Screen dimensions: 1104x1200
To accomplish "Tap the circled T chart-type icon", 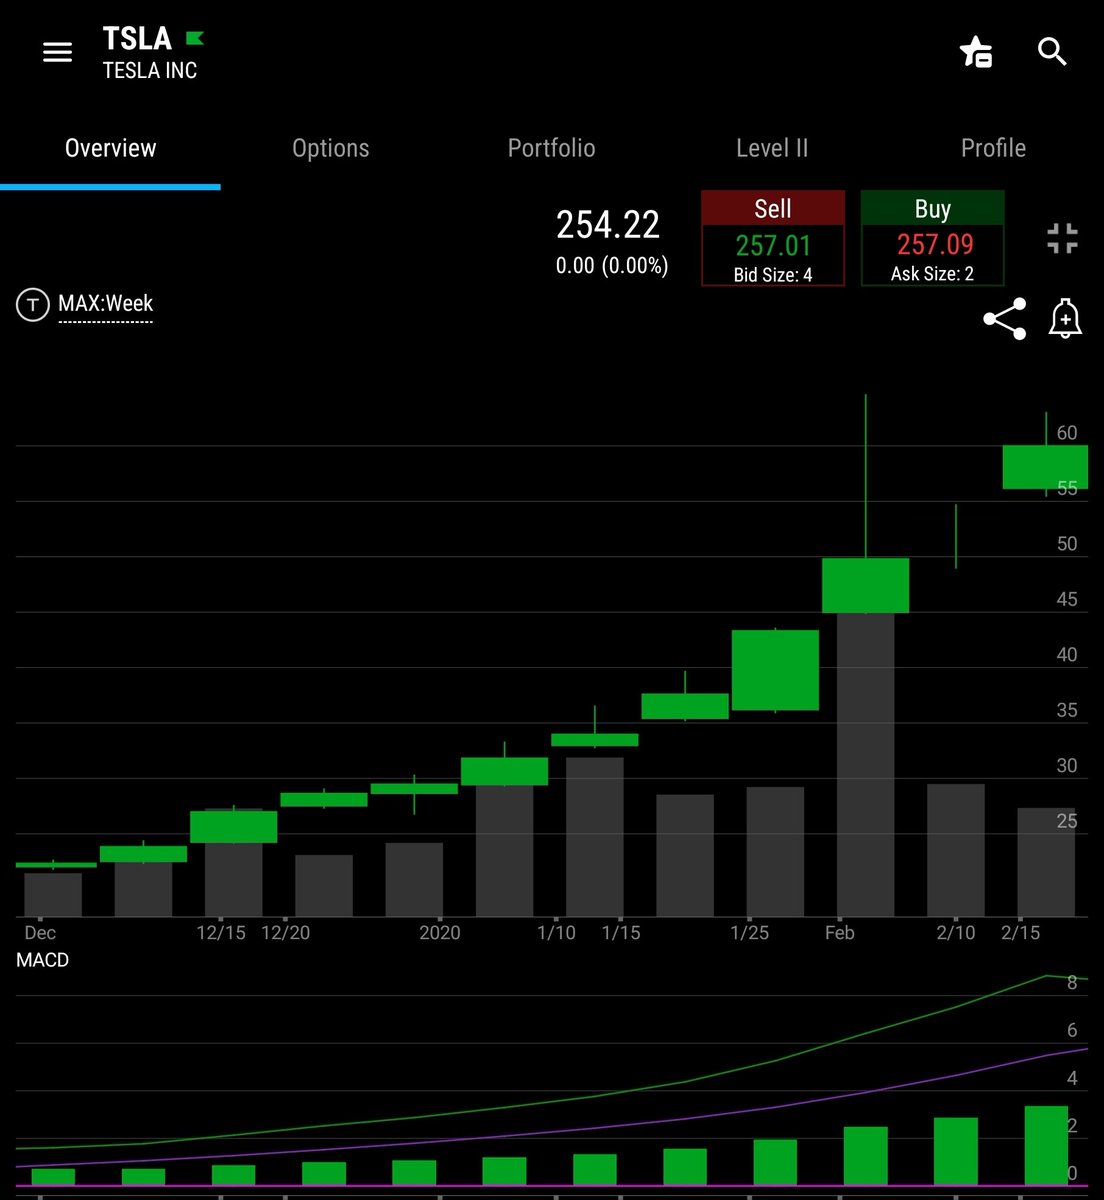I will pyautogui.click(x=33, y=305).
